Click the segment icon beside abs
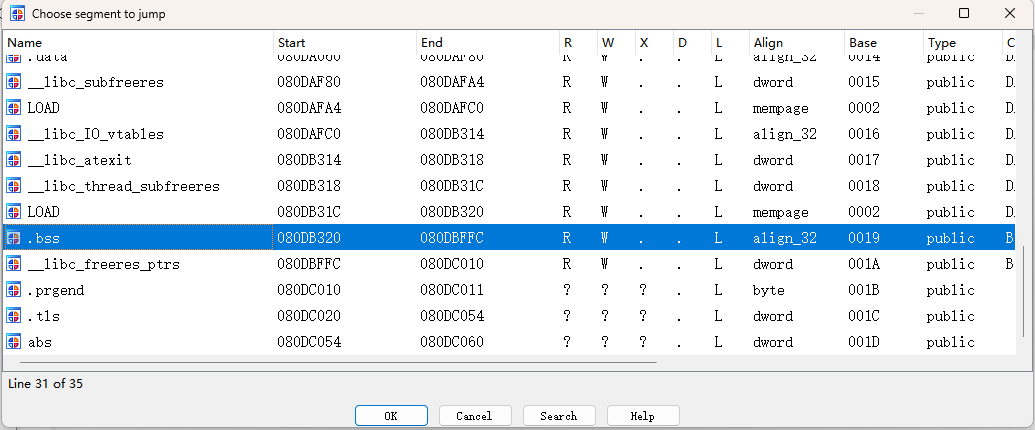The height and width of the screenshot is (430, 1035). pos(14,342)
